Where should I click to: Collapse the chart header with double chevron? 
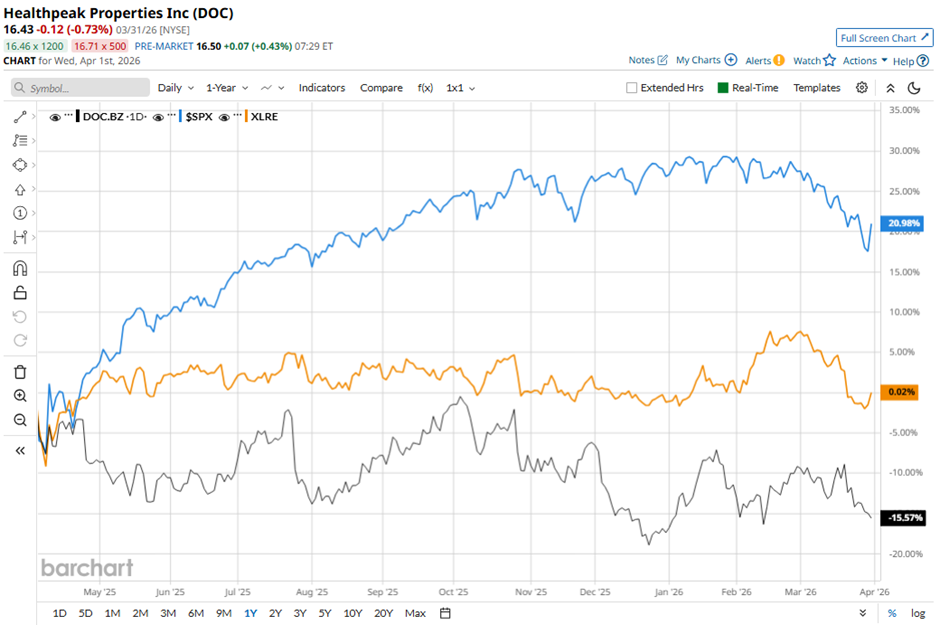pos(890,88)
